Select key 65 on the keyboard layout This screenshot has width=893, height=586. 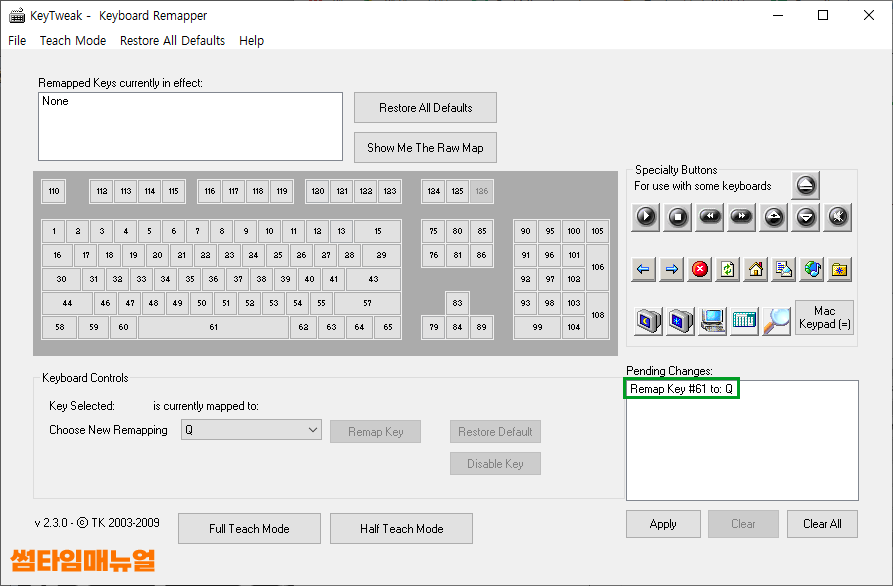point(388,327)
